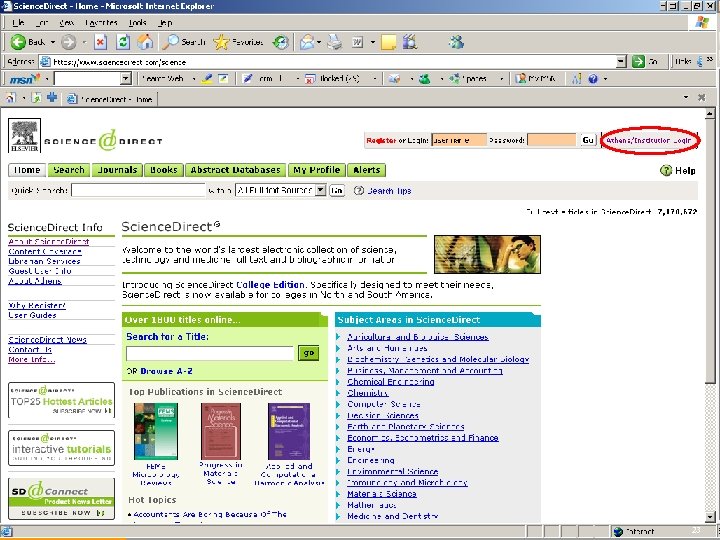
Task: Expand the Mail button dropdown arrow
Action: [318, 42]
